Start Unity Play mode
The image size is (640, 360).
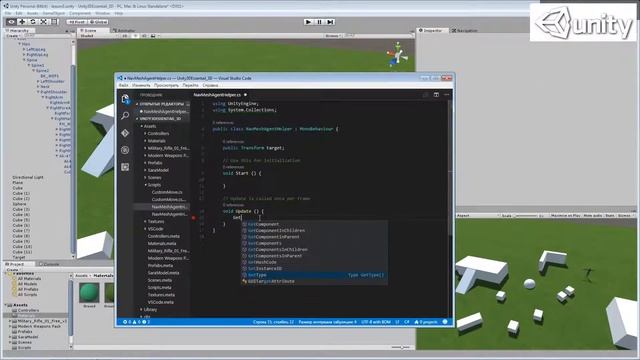(309, 22)
